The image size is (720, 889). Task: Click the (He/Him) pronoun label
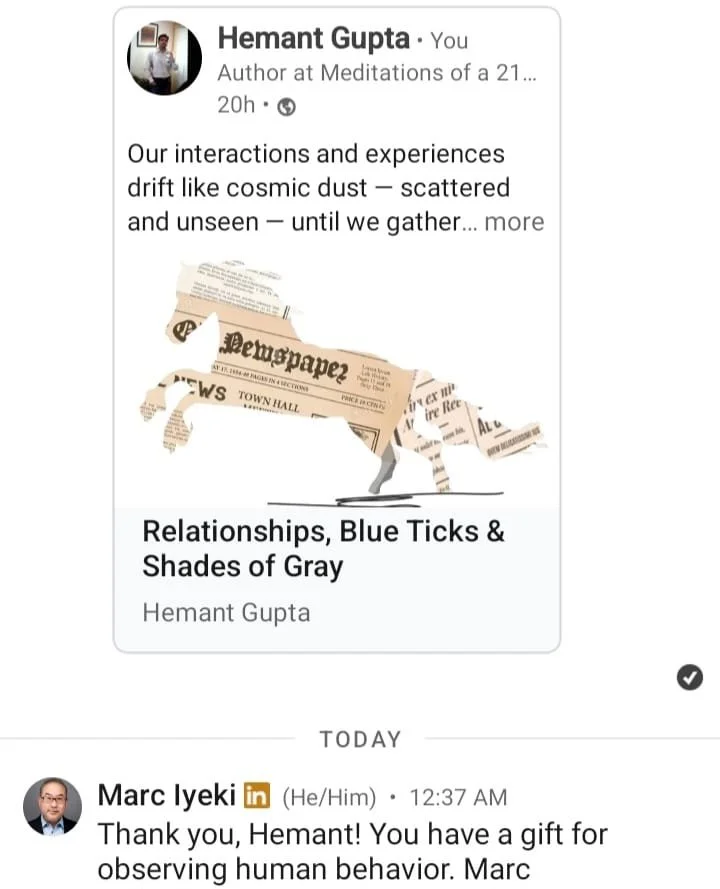(329, 797)
